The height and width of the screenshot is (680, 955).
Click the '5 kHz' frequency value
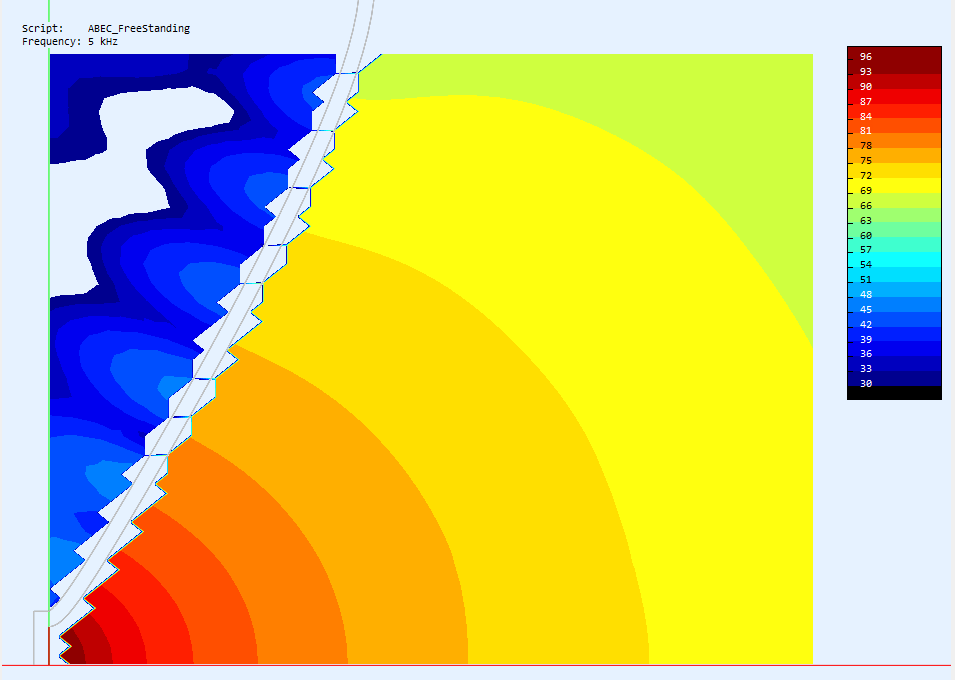tap(103, 41)
